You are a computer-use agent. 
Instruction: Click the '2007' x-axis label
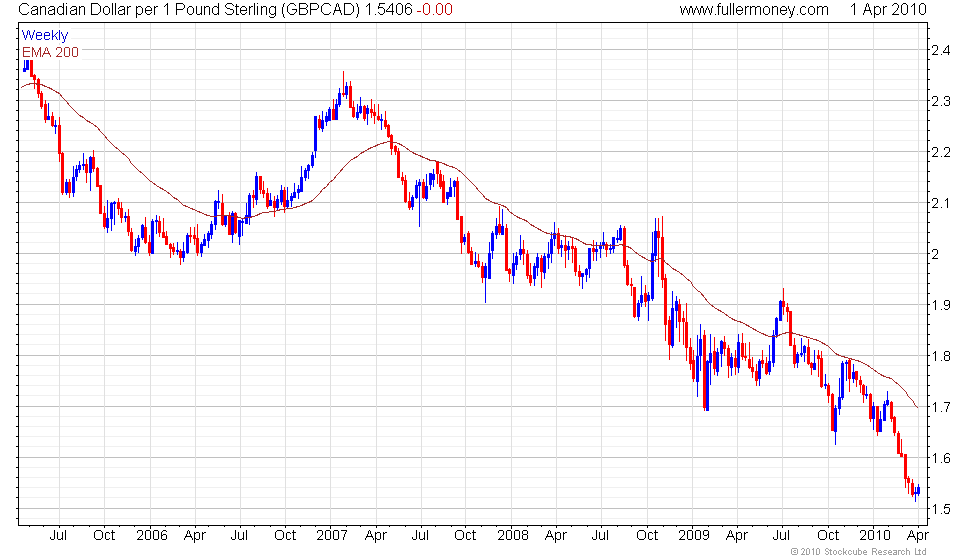point(332,536)
